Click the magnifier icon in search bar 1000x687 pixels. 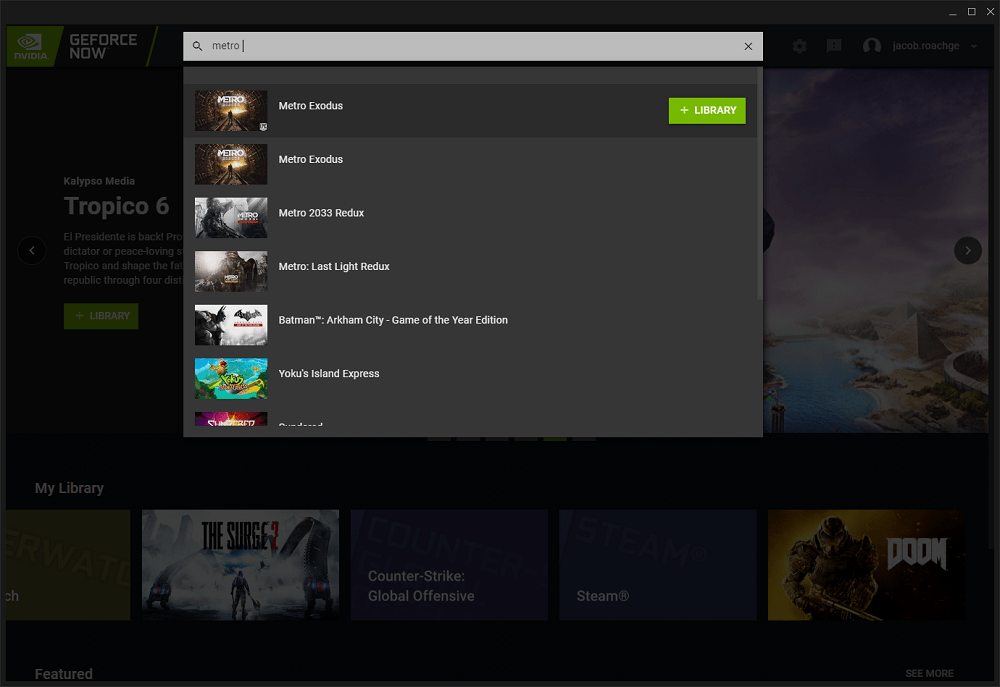198,47
